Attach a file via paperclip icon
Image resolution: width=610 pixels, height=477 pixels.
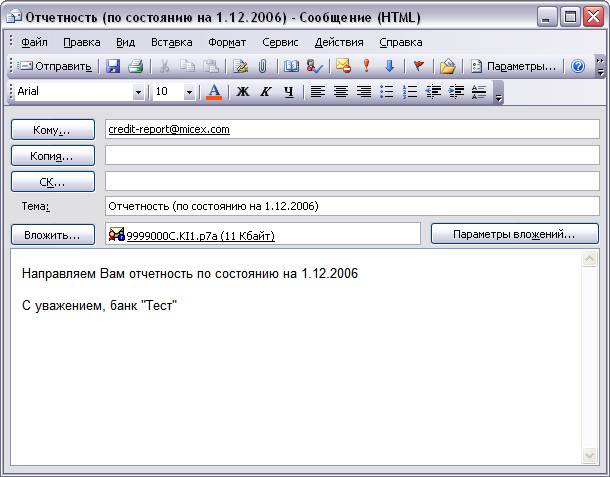click(263, 66)
